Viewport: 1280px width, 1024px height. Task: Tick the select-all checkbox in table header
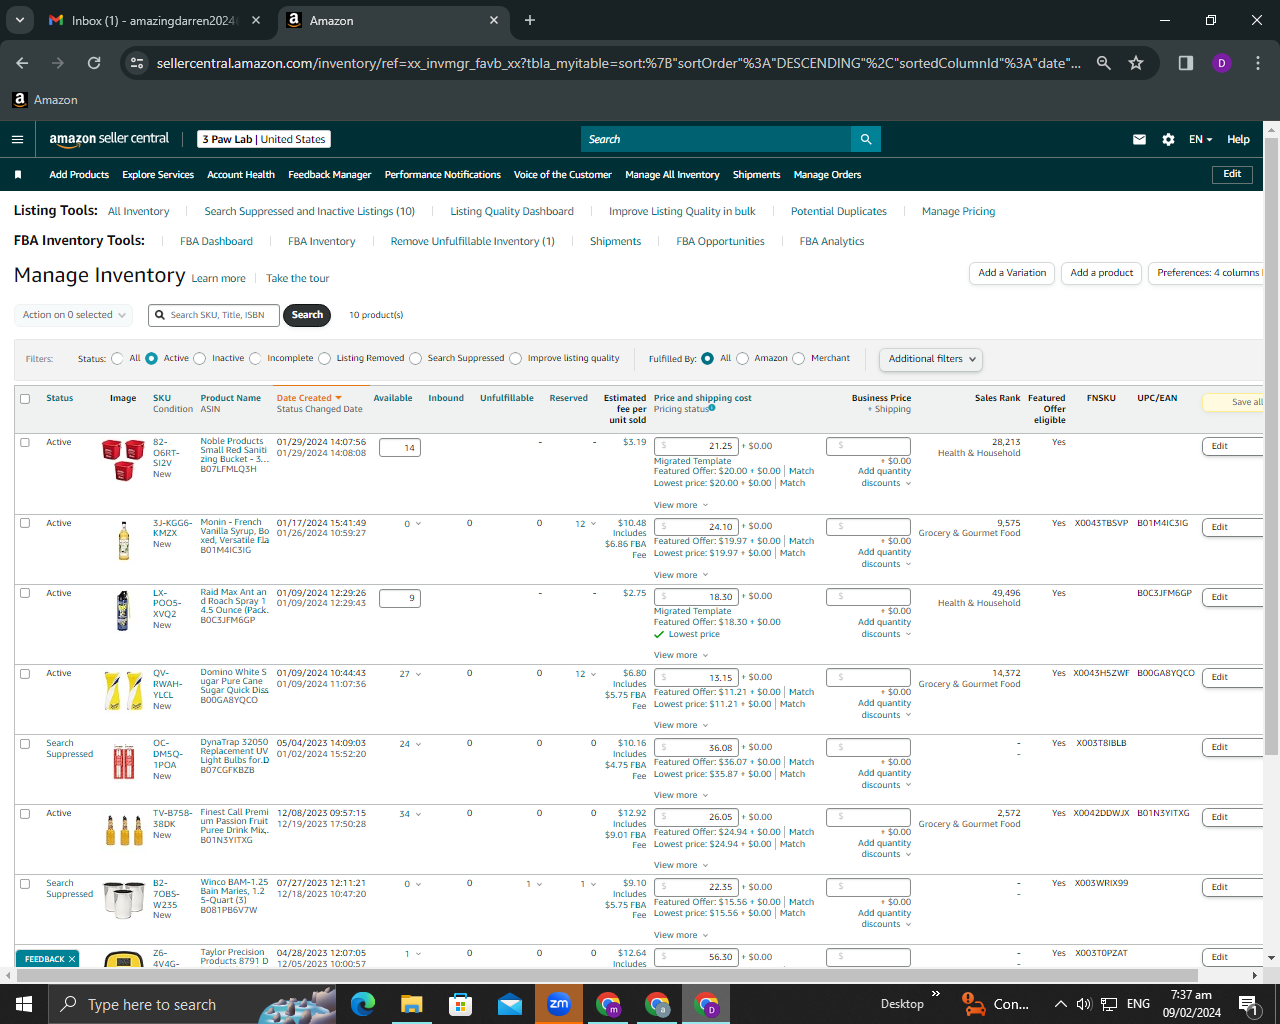coord(25,399)
